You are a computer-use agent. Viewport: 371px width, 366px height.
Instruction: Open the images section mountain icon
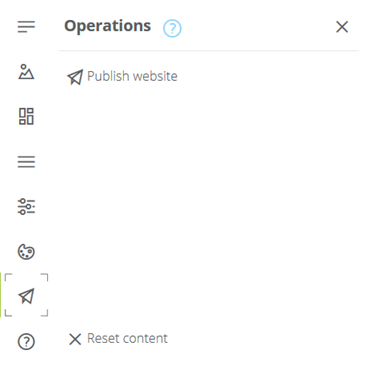26,72
